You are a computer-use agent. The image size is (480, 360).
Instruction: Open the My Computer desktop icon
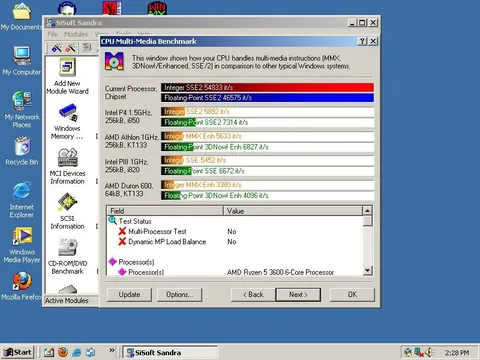click(22, 56)
